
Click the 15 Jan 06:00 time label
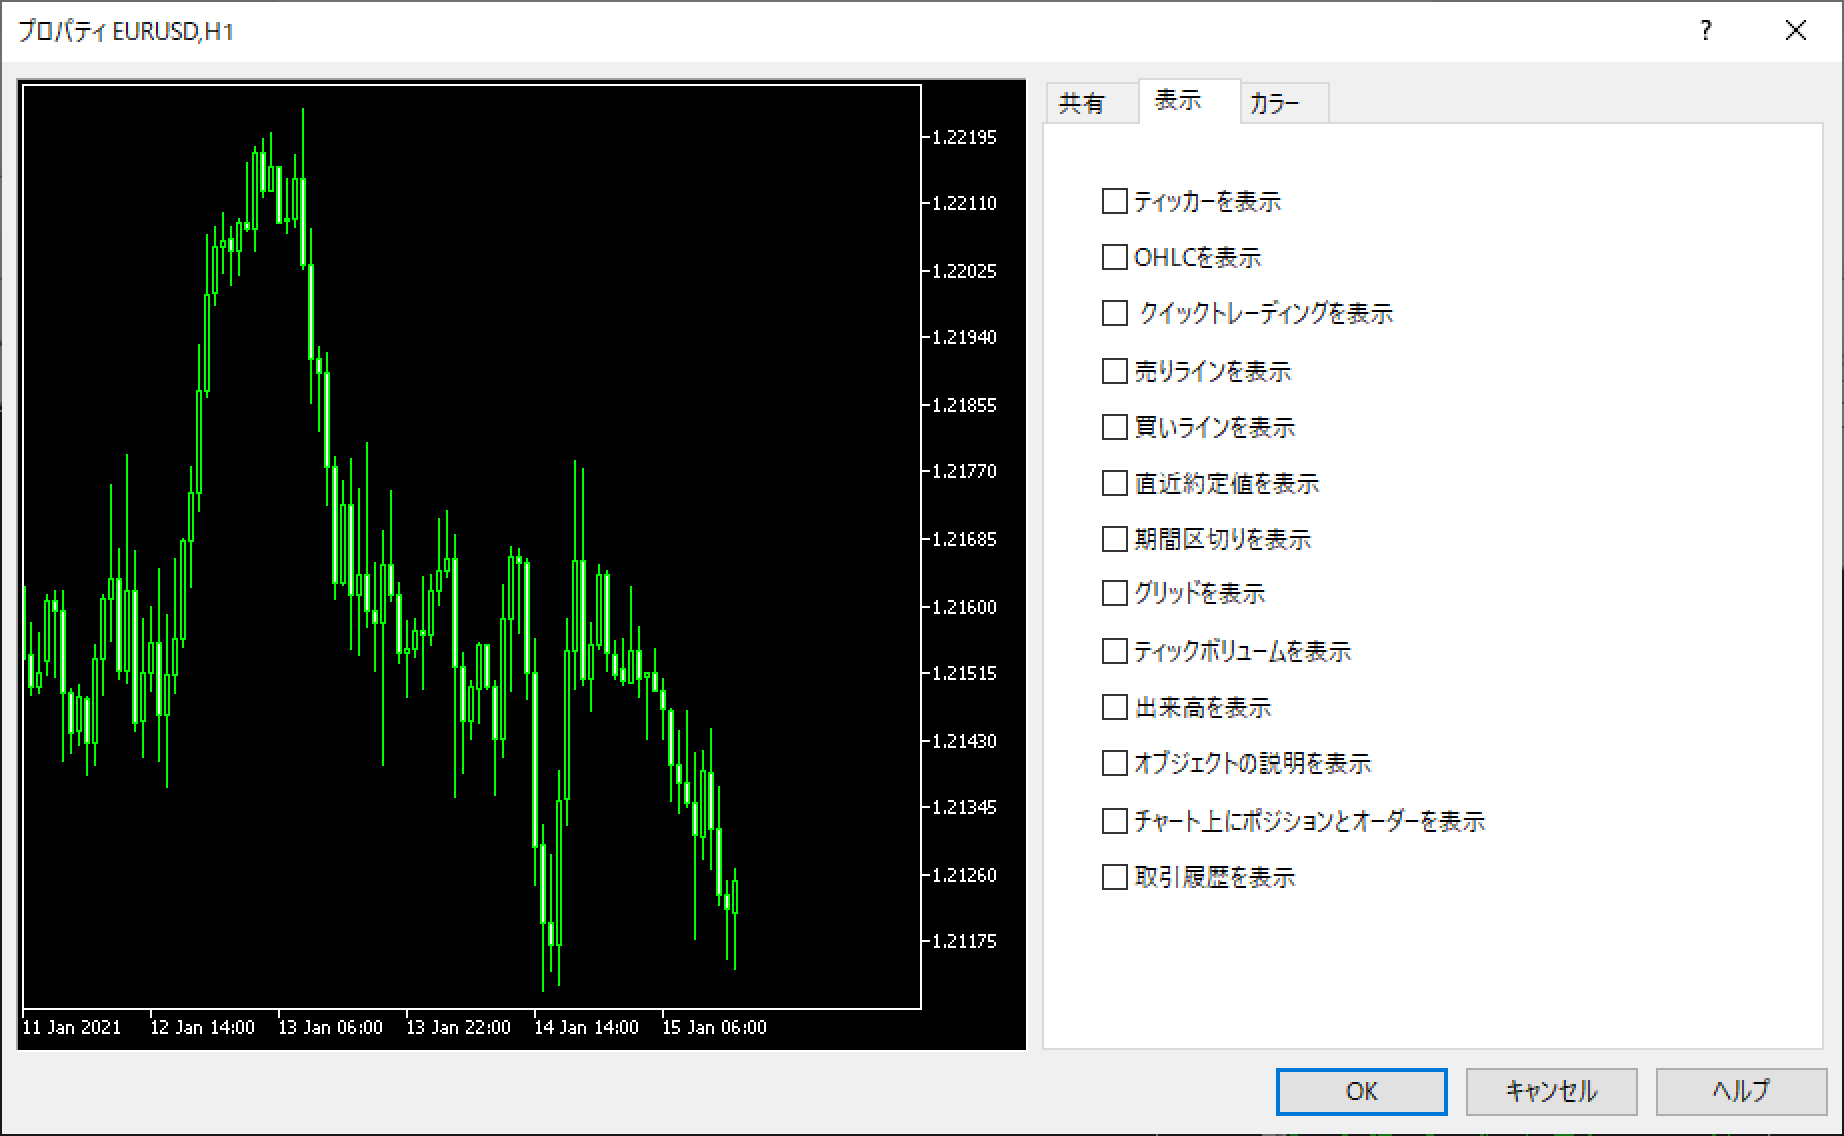[x=714, y=1028]
